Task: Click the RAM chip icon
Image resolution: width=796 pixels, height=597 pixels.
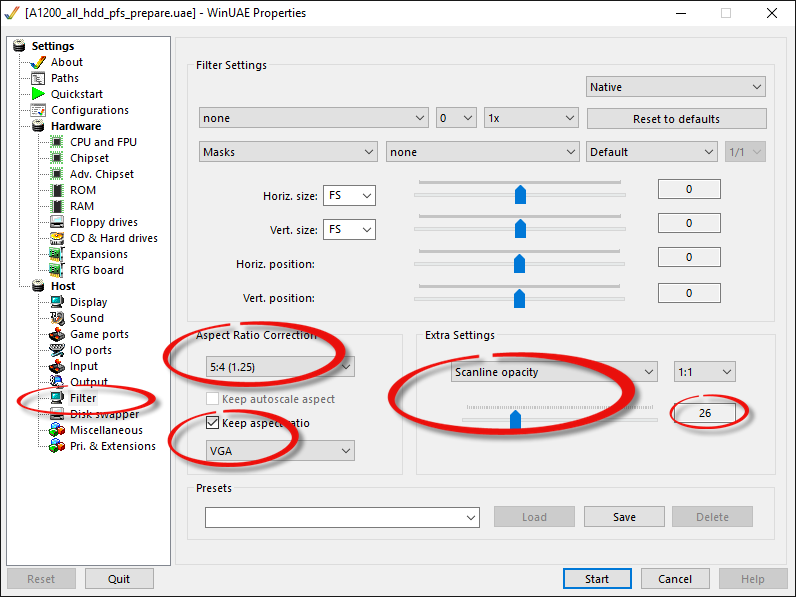Action: click(x=57, y=206)
